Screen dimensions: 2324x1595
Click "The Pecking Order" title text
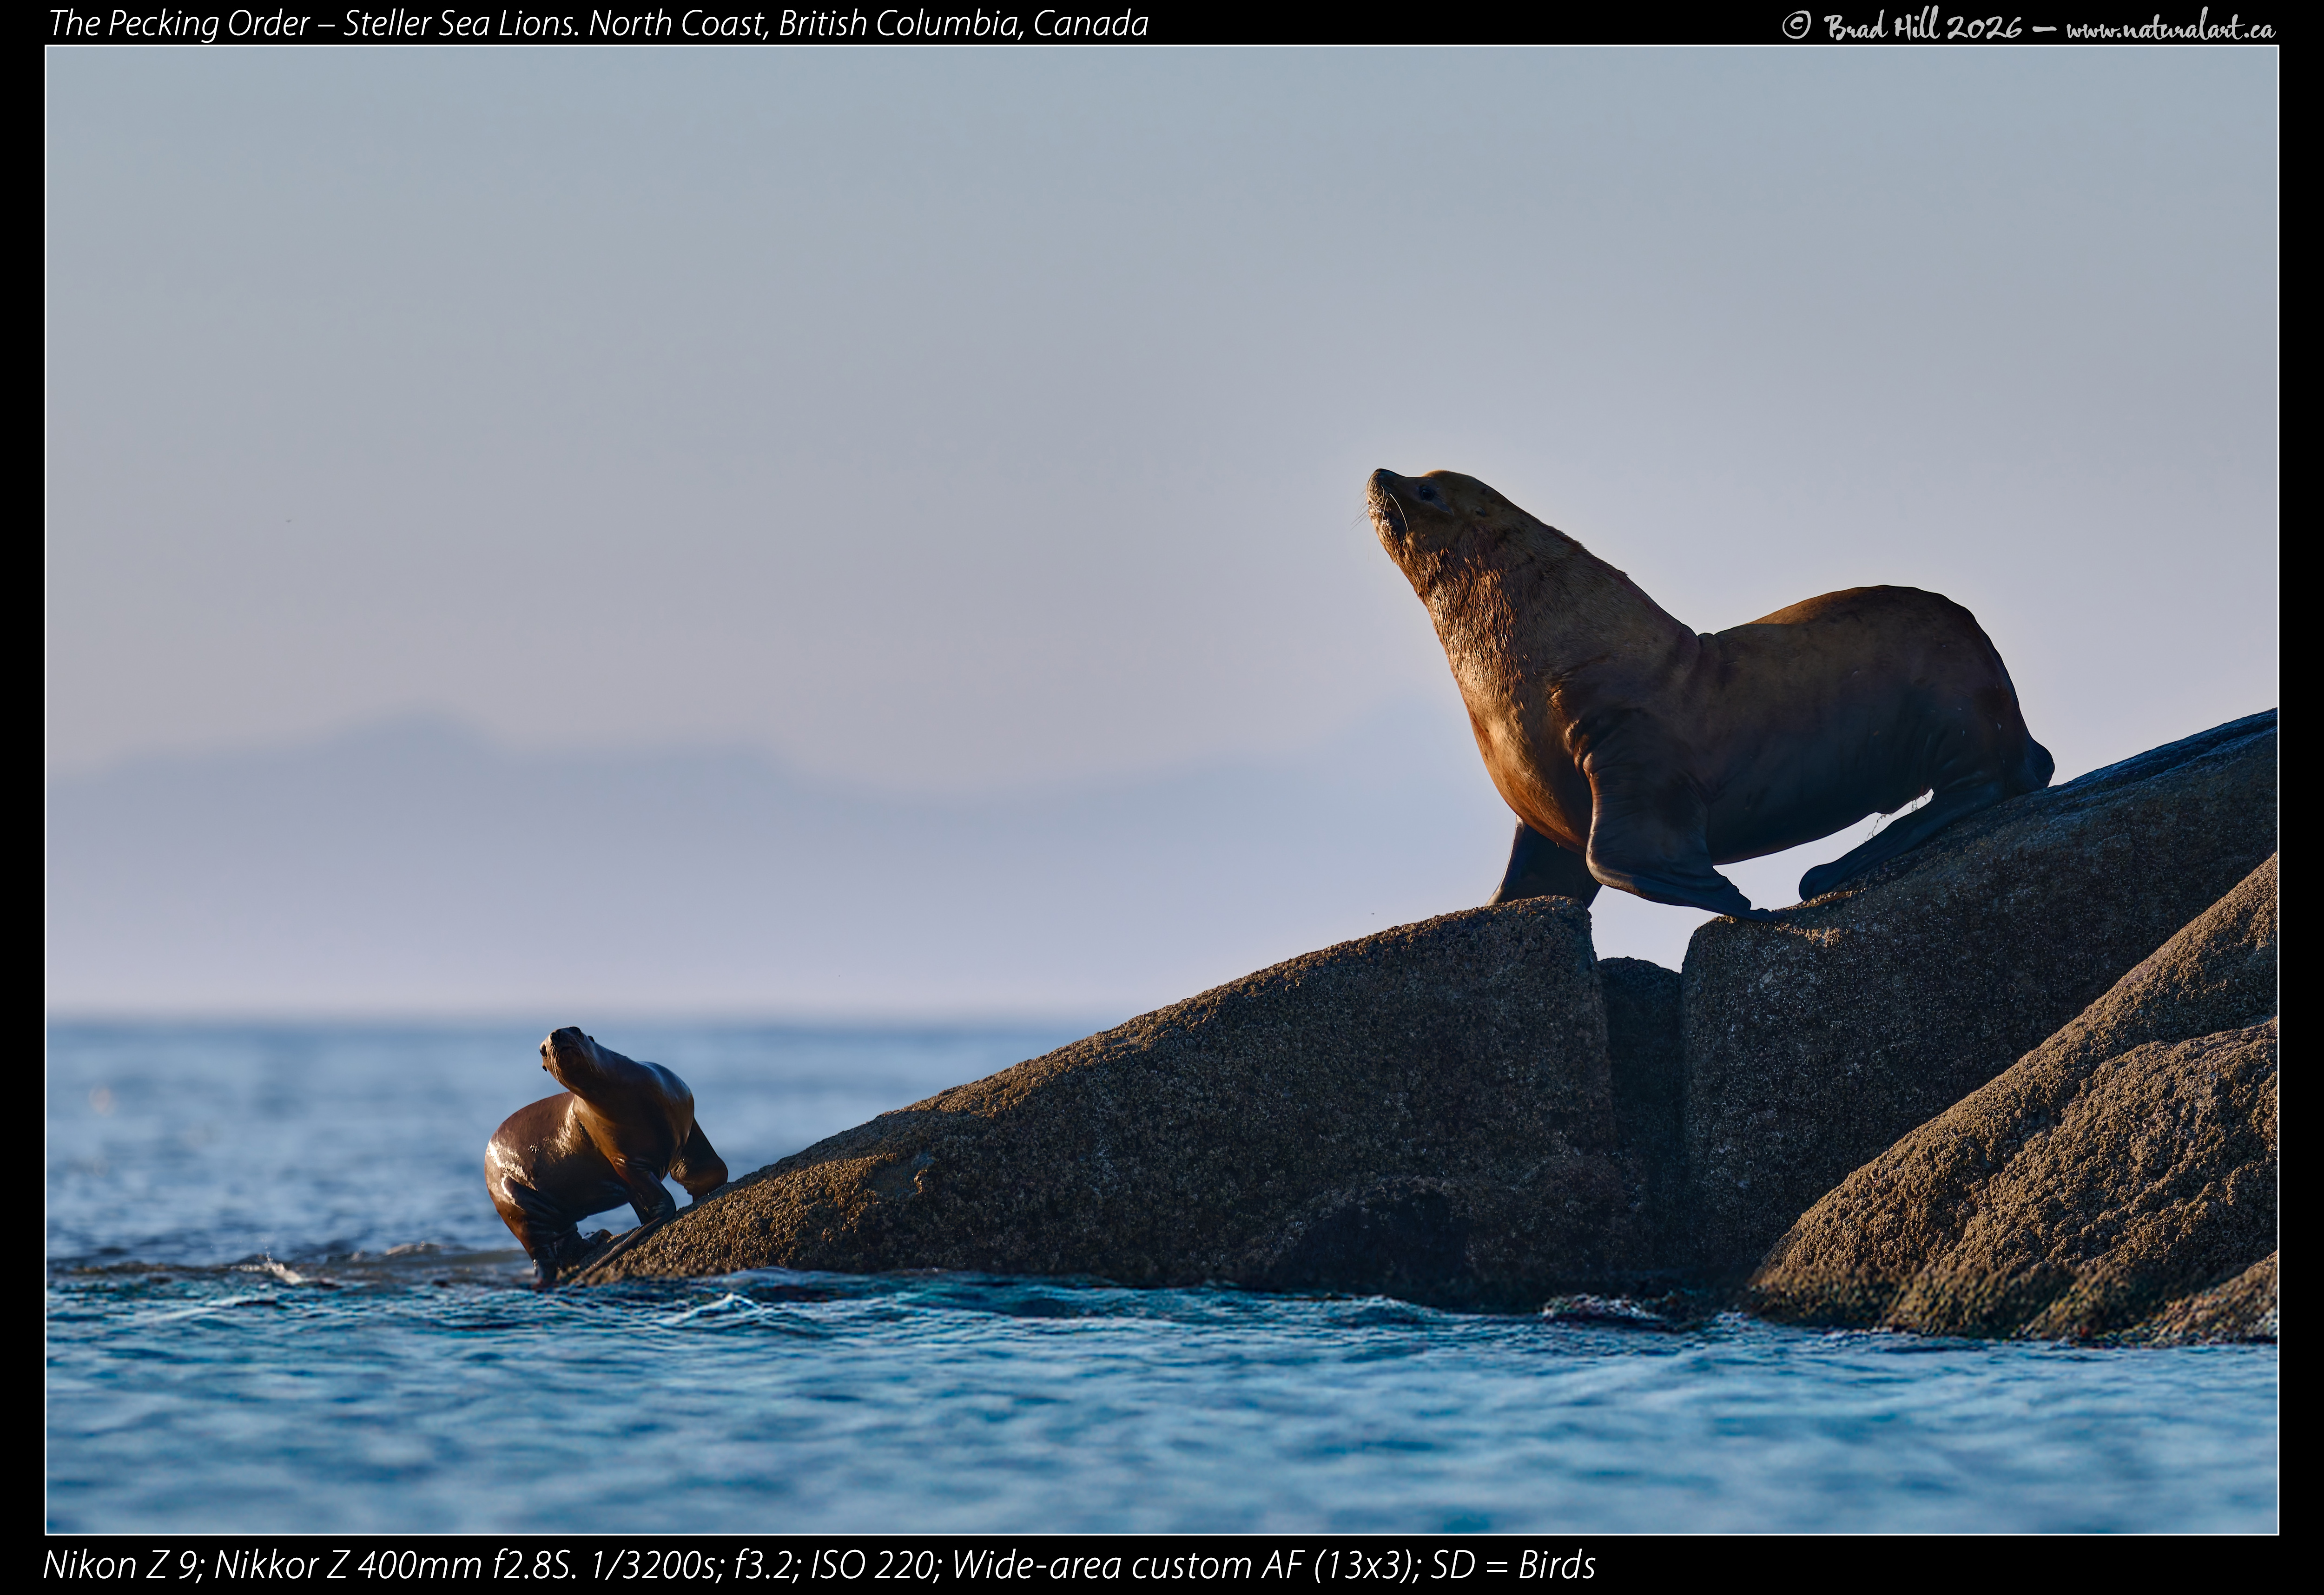(179, 23)
